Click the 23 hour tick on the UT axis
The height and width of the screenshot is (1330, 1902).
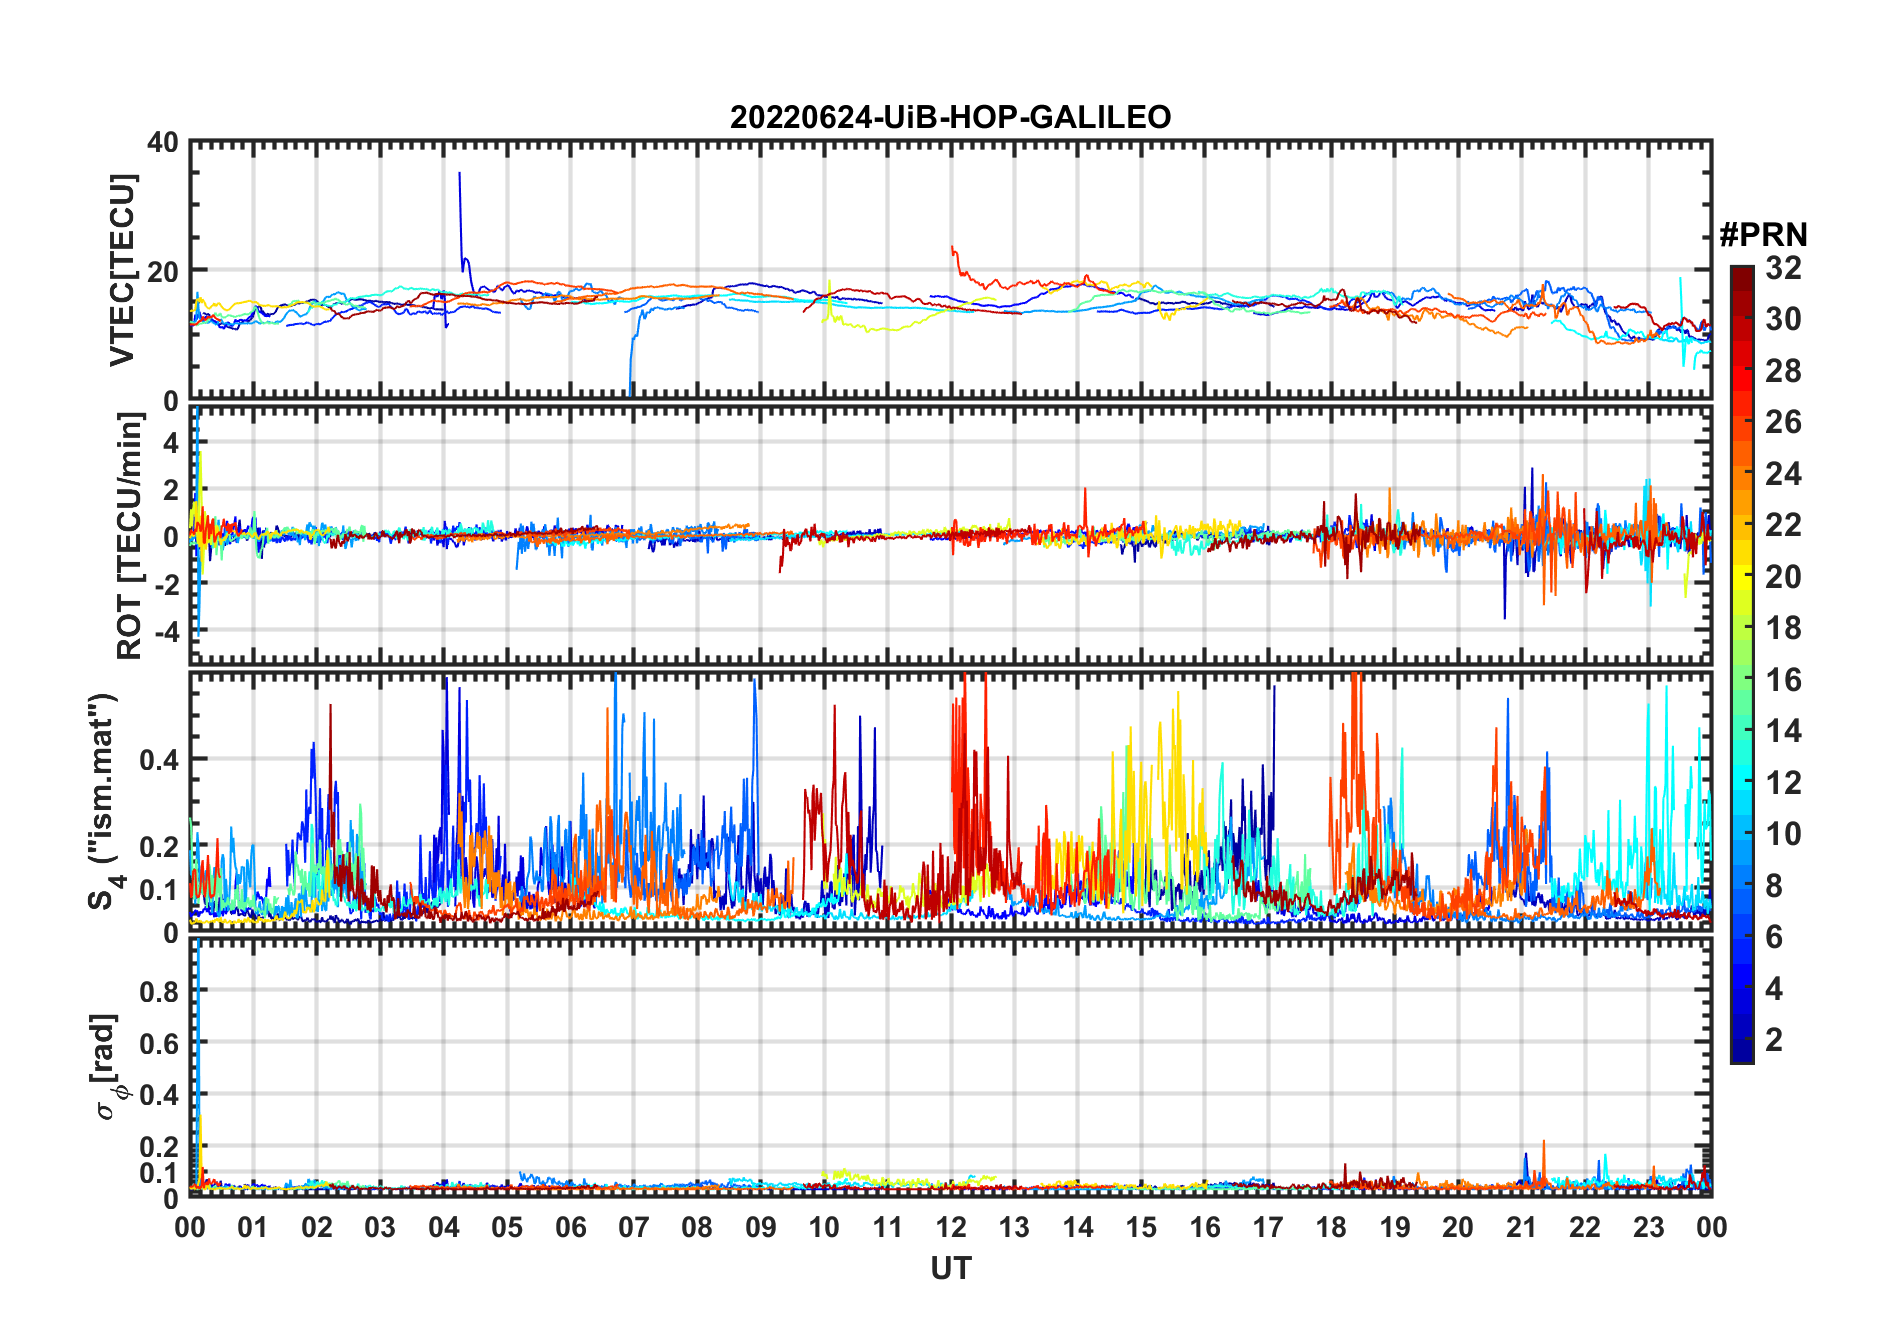click(x=1648, y=1227)
